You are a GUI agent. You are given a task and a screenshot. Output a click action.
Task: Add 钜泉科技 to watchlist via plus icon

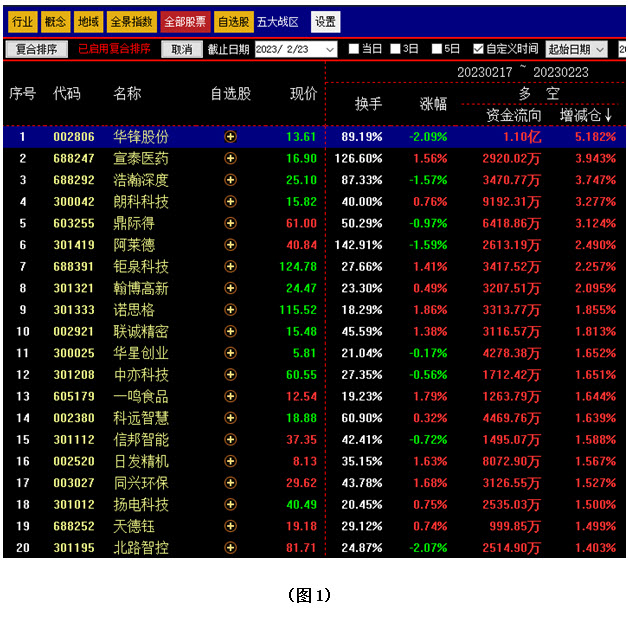point(230,267)
